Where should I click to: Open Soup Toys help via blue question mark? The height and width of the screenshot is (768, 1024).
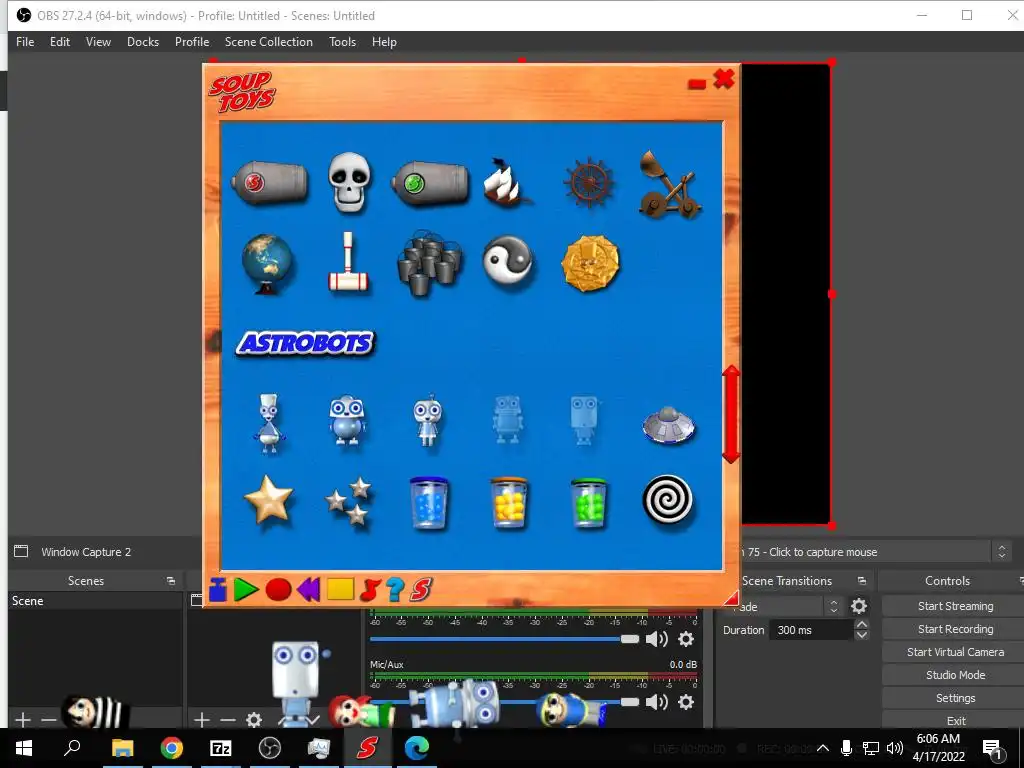click(x=394, y=590)
